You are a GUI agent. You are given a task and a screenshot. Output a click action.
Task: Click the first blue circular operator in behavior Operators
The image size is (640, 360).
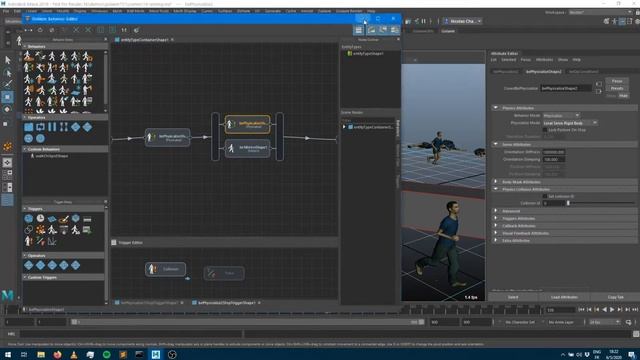[29, 138]
